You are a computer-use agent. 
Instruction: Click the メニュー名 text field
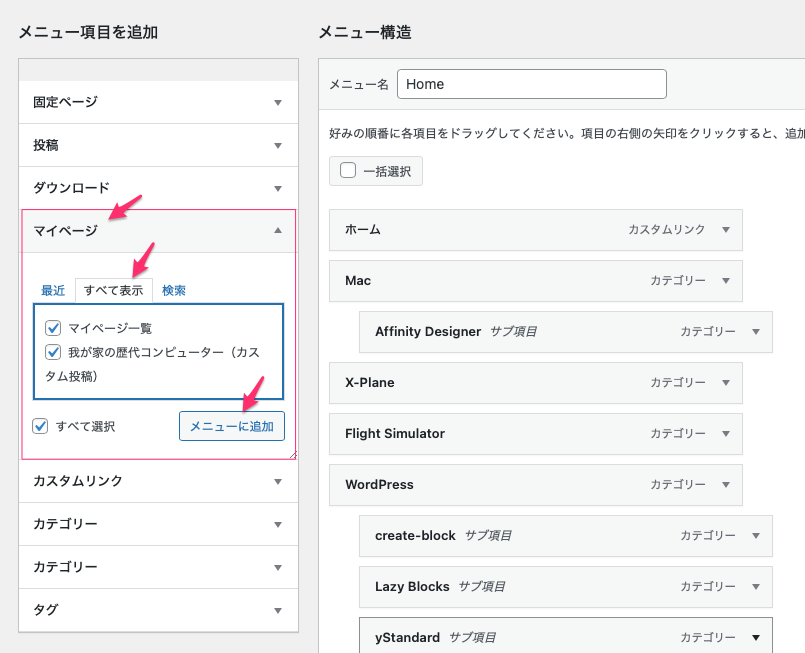531,84
